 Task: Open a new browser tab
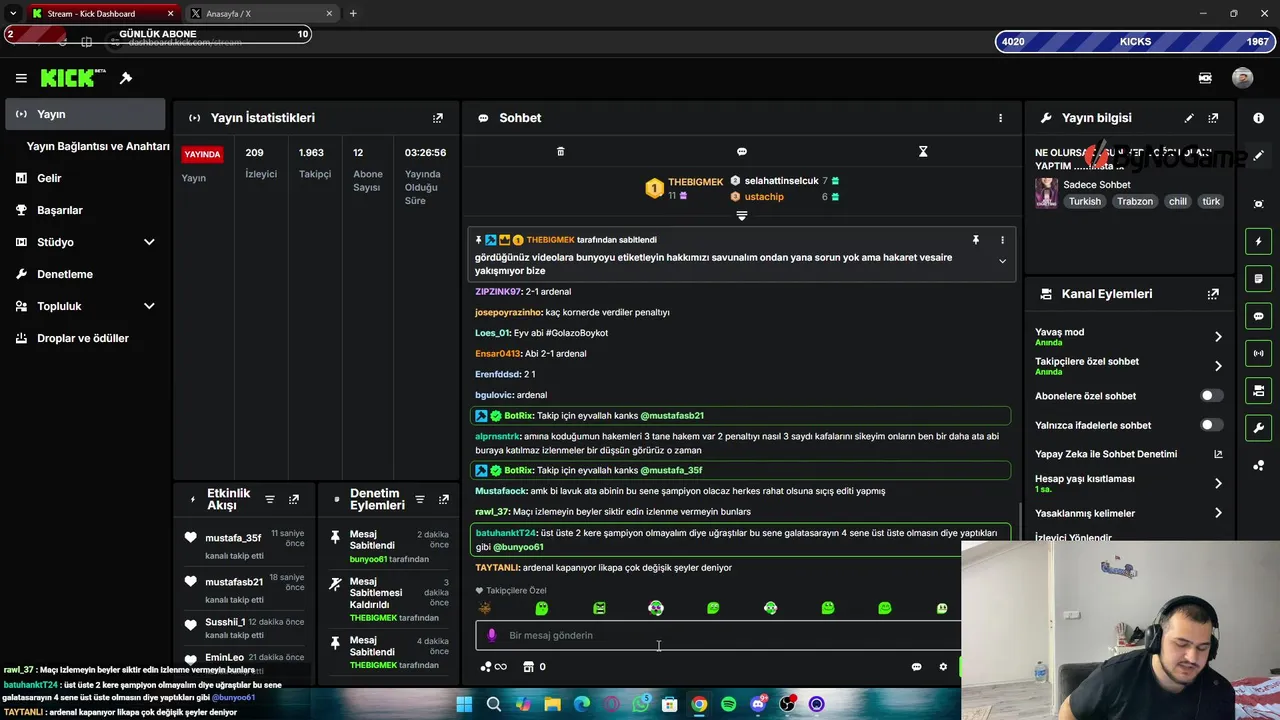(353, 14)
